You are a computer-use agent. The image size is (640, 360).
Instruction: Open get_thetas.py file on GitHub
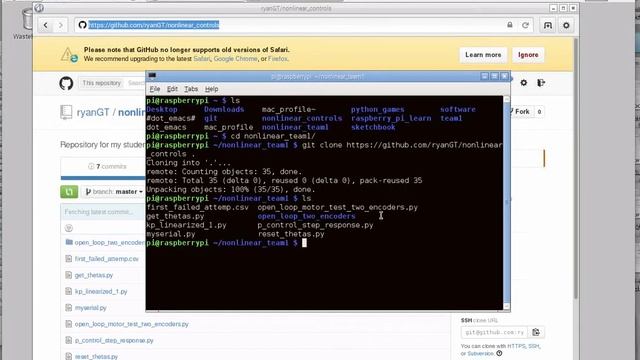click(94, 275)
